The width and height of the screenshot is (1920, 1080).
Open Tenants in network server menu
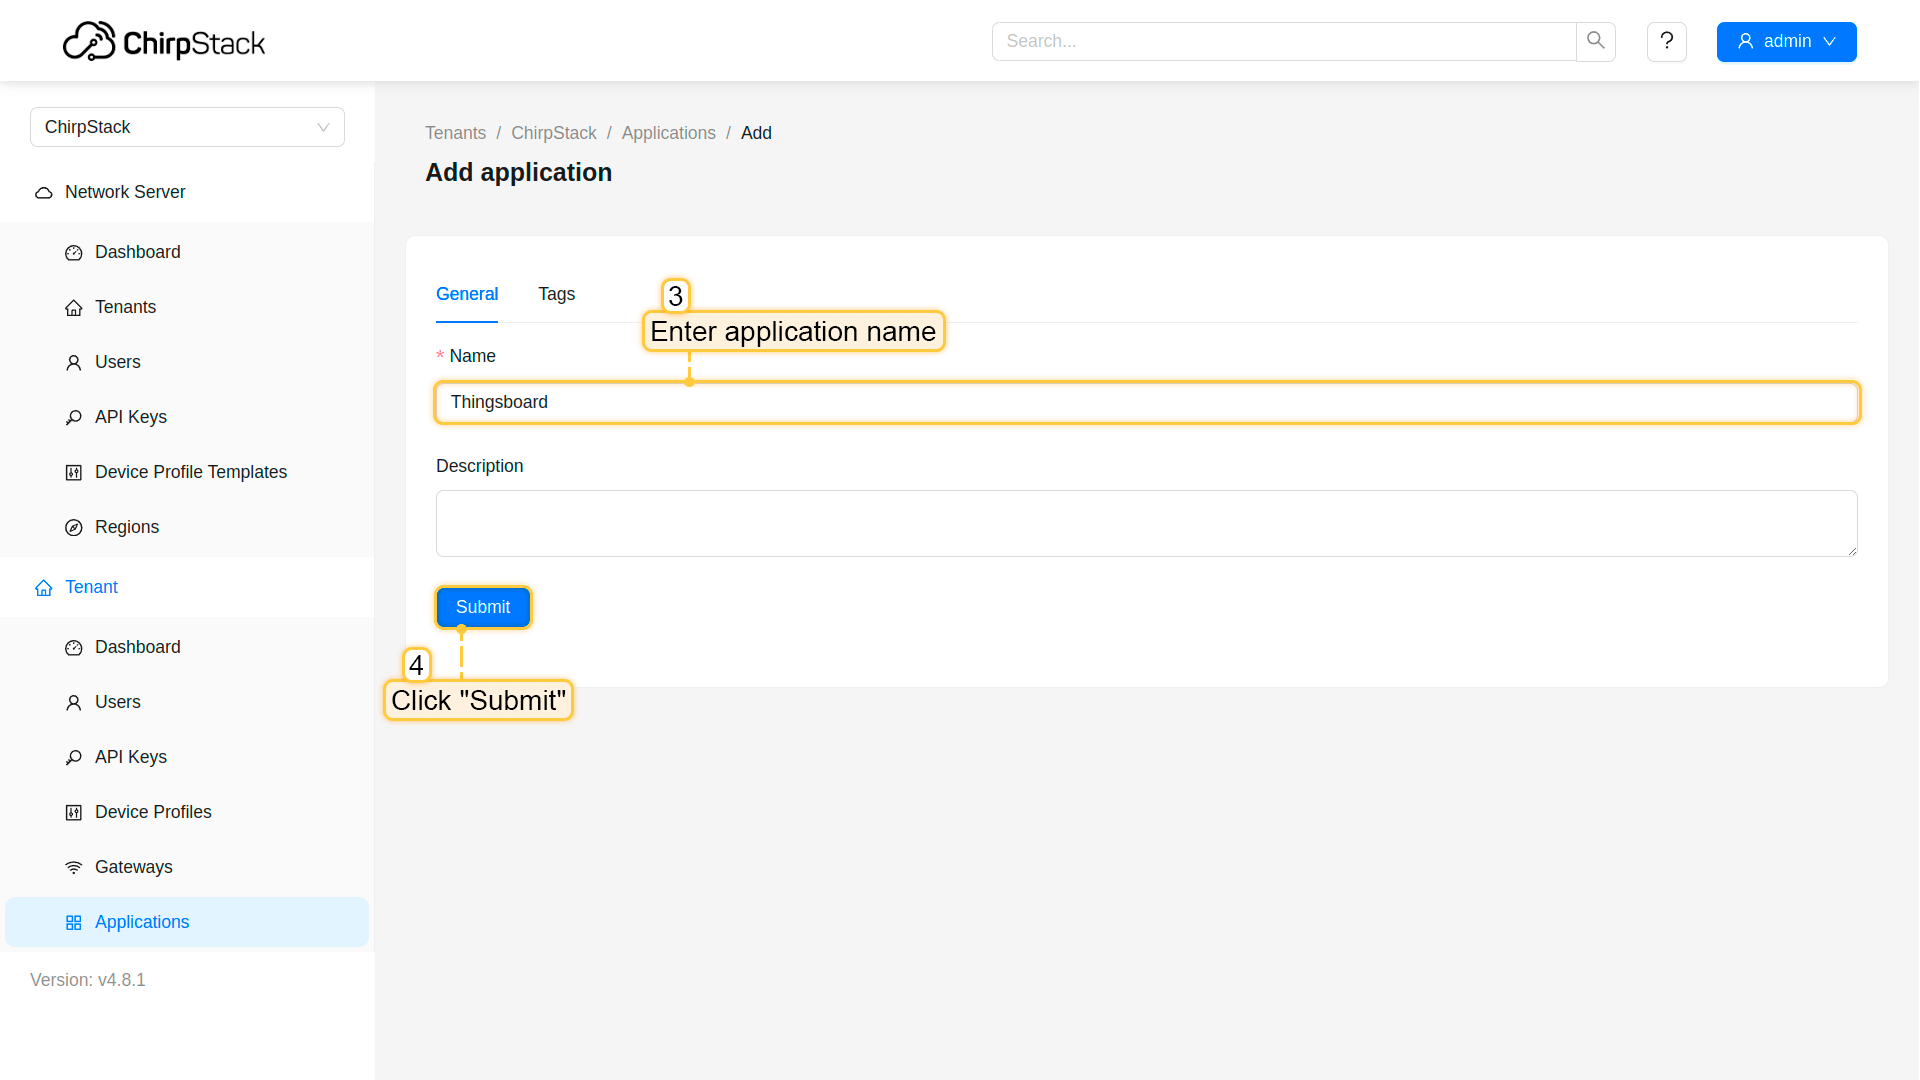tap(125, 307)
